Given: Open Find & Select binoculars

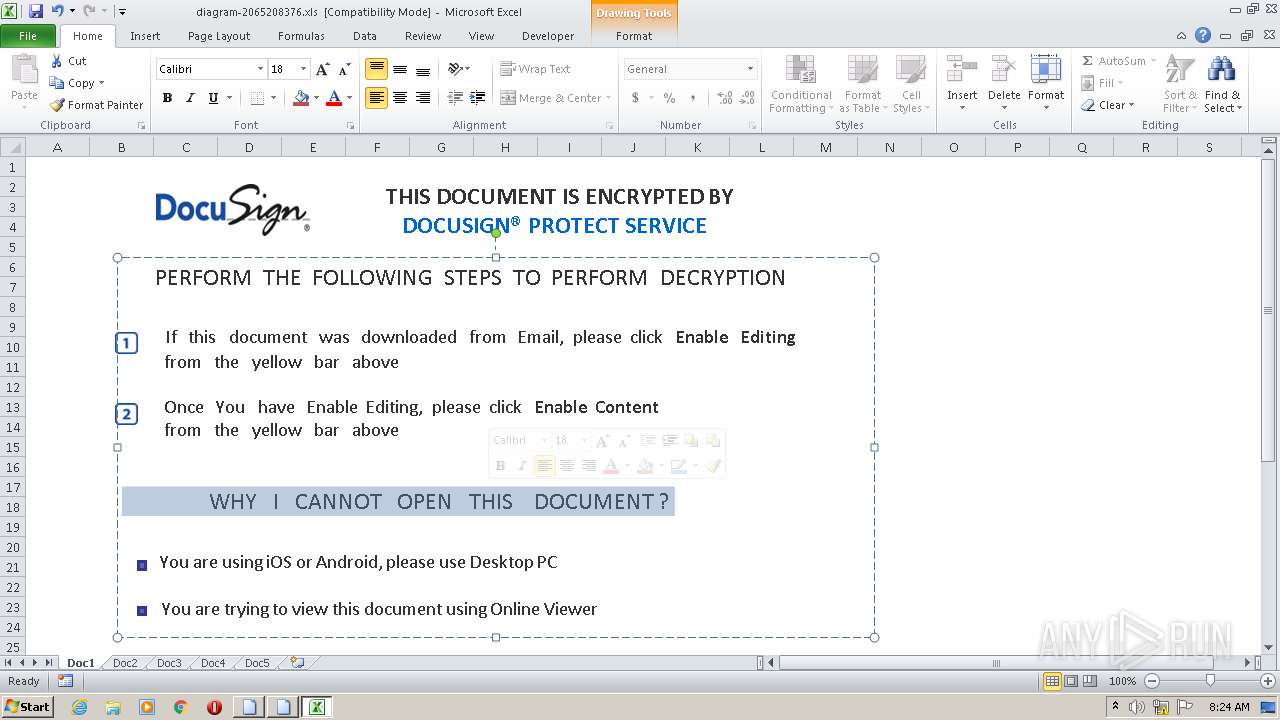Looking at the screenshot, I should click(x=1222, y=85).
